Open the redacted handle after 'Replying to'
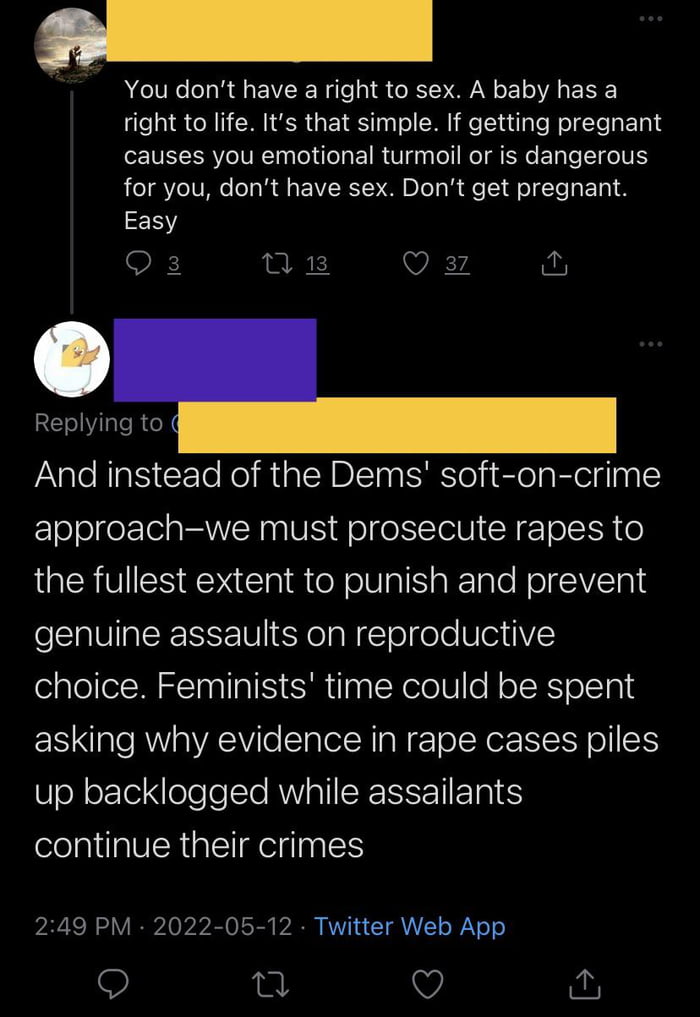This screenshot has height=1017, width=700. coord(396,424)
